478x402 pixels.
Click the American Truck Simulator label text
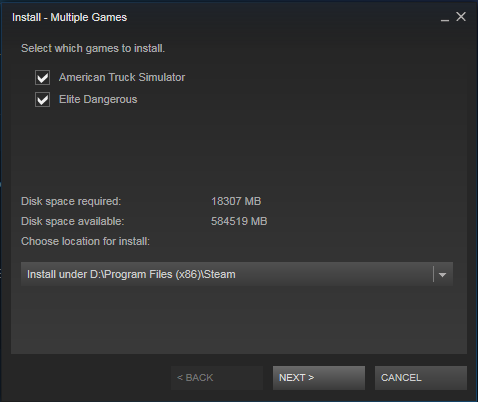click(x=122, y=77)
